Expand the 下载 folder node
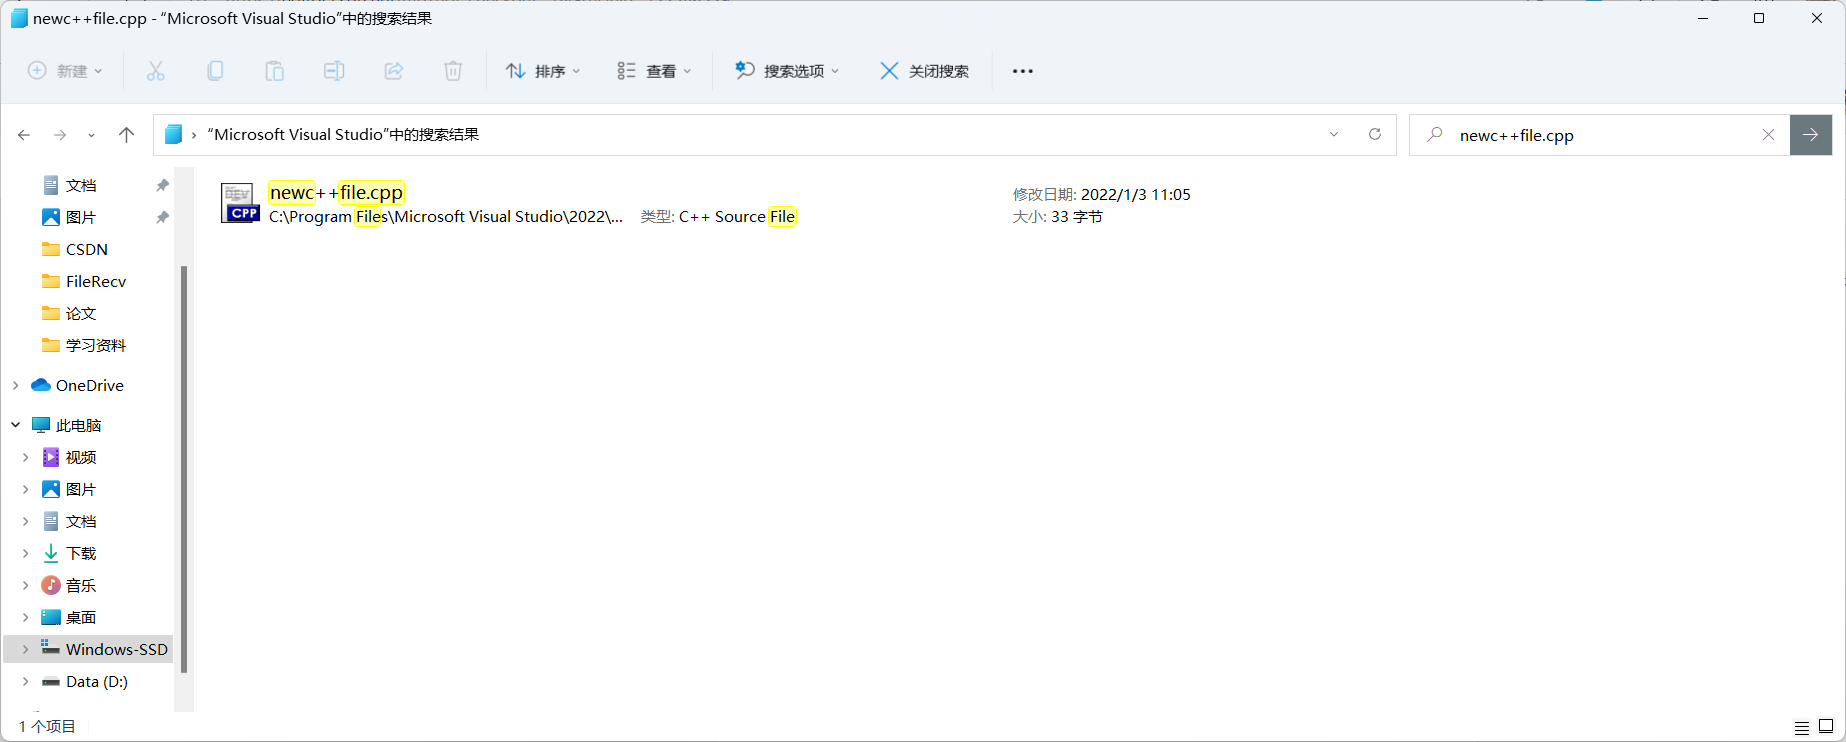 (26, 553)
